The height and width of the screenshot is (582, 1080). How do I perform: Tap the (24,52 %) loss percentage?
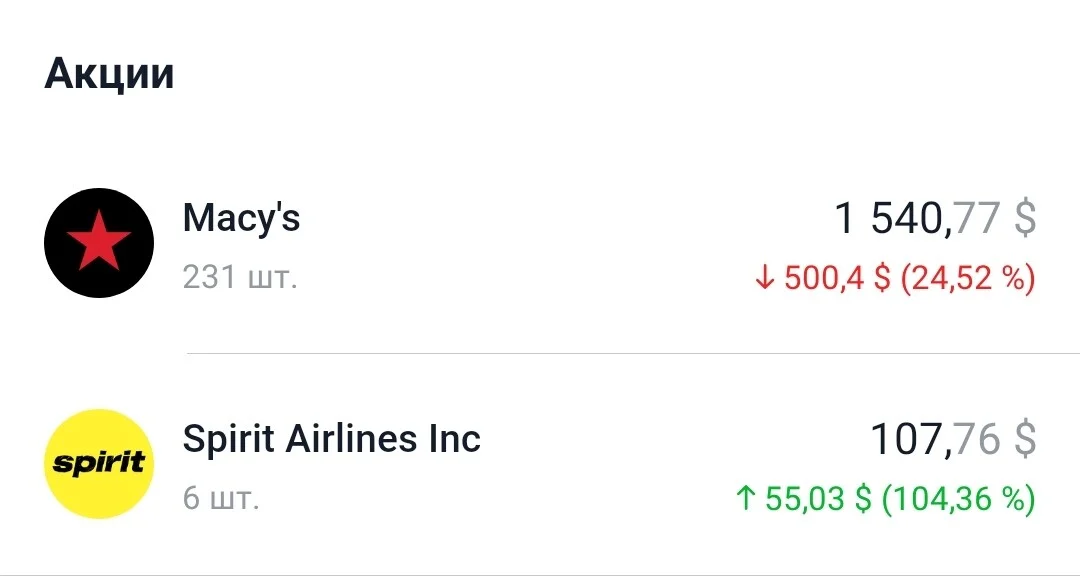968,278
